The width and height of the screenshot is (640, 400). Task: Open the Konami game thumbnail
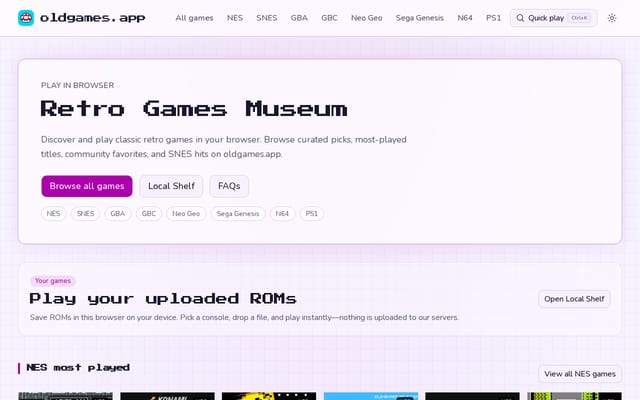167,396
